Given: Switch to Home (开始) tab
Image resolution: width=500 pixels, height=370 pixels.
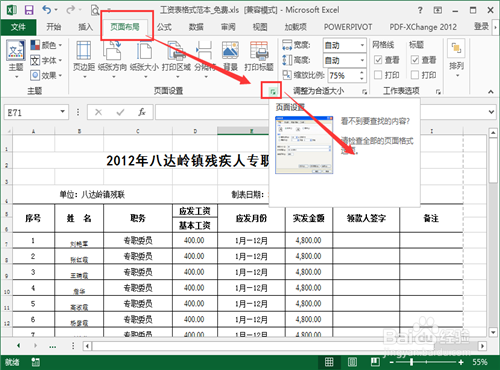Looking at the screenshot, I should pyautogui.click(x=54, y=27).
